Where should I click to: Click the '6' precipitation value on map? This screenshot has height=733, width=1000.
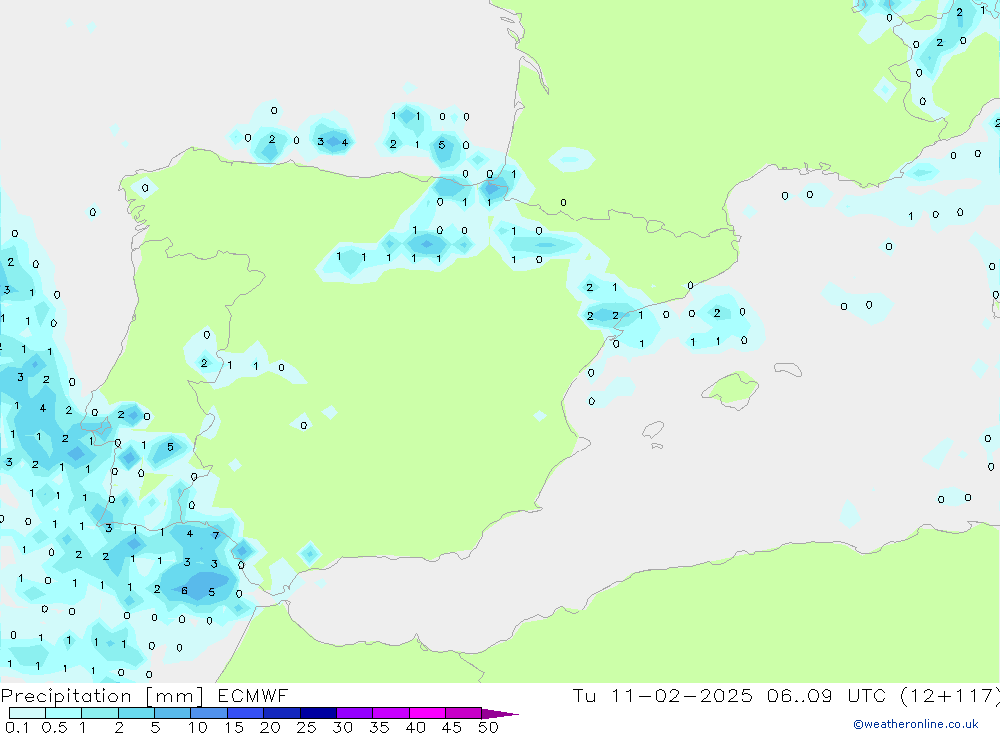click(x=184, y=591)
